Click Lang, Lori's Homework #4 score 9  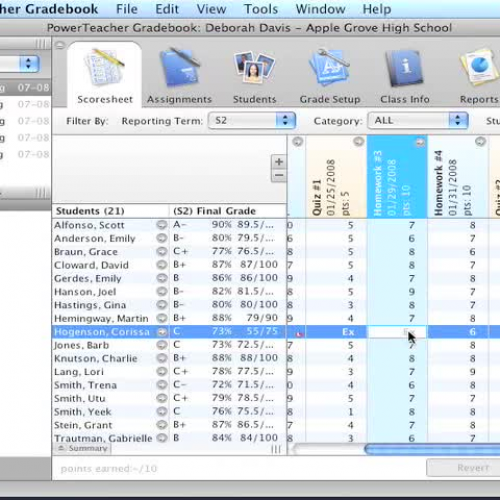pyautogui.click(x=473, y=372)
